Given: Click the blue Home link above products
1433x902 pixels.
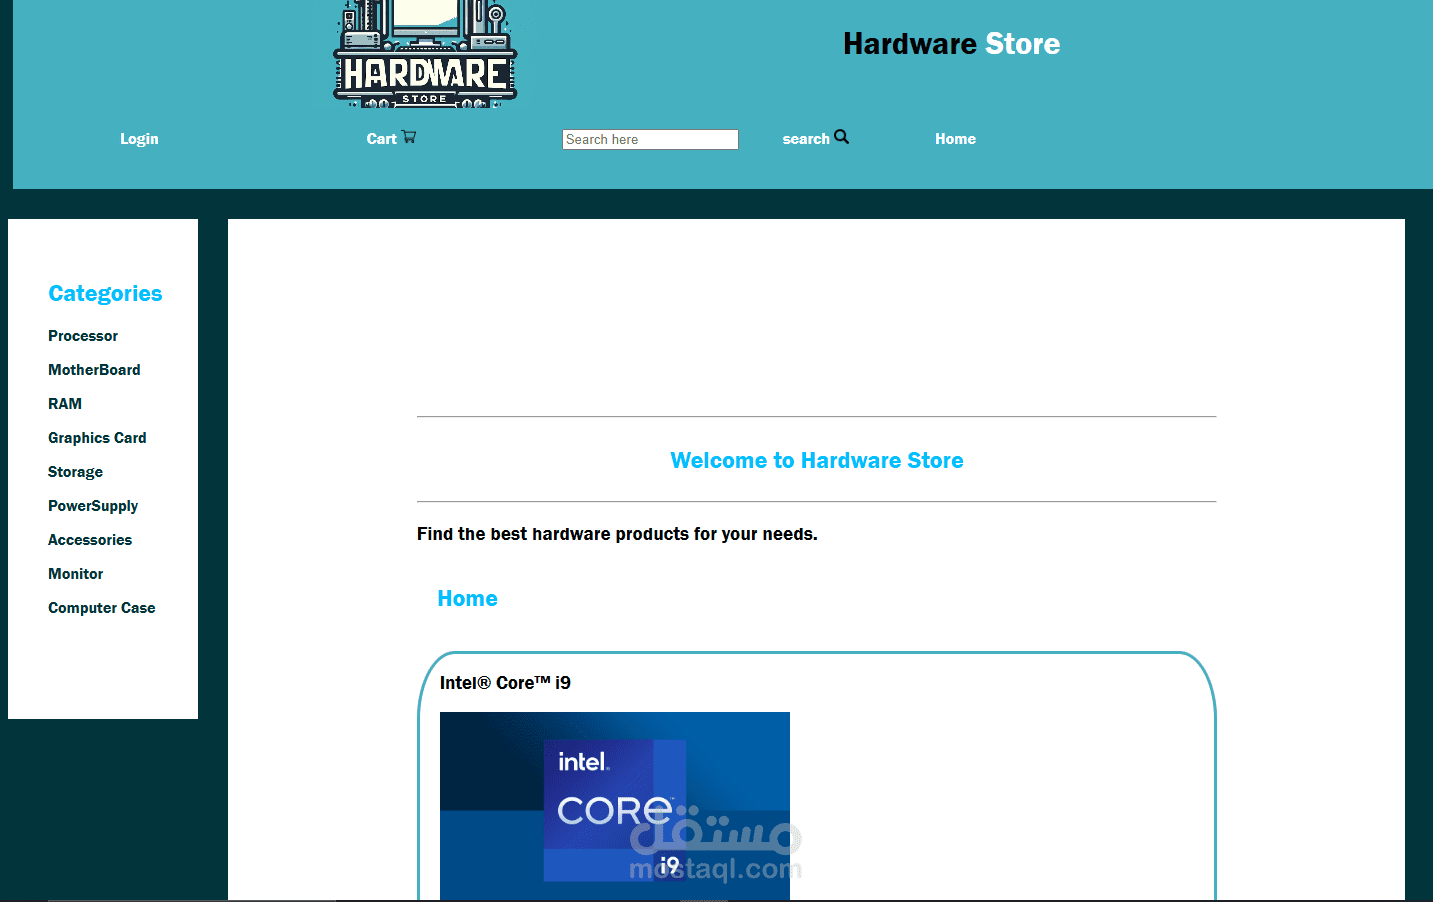Looking at the screenshot, I should pyautogui.click(x=467, y=598).
